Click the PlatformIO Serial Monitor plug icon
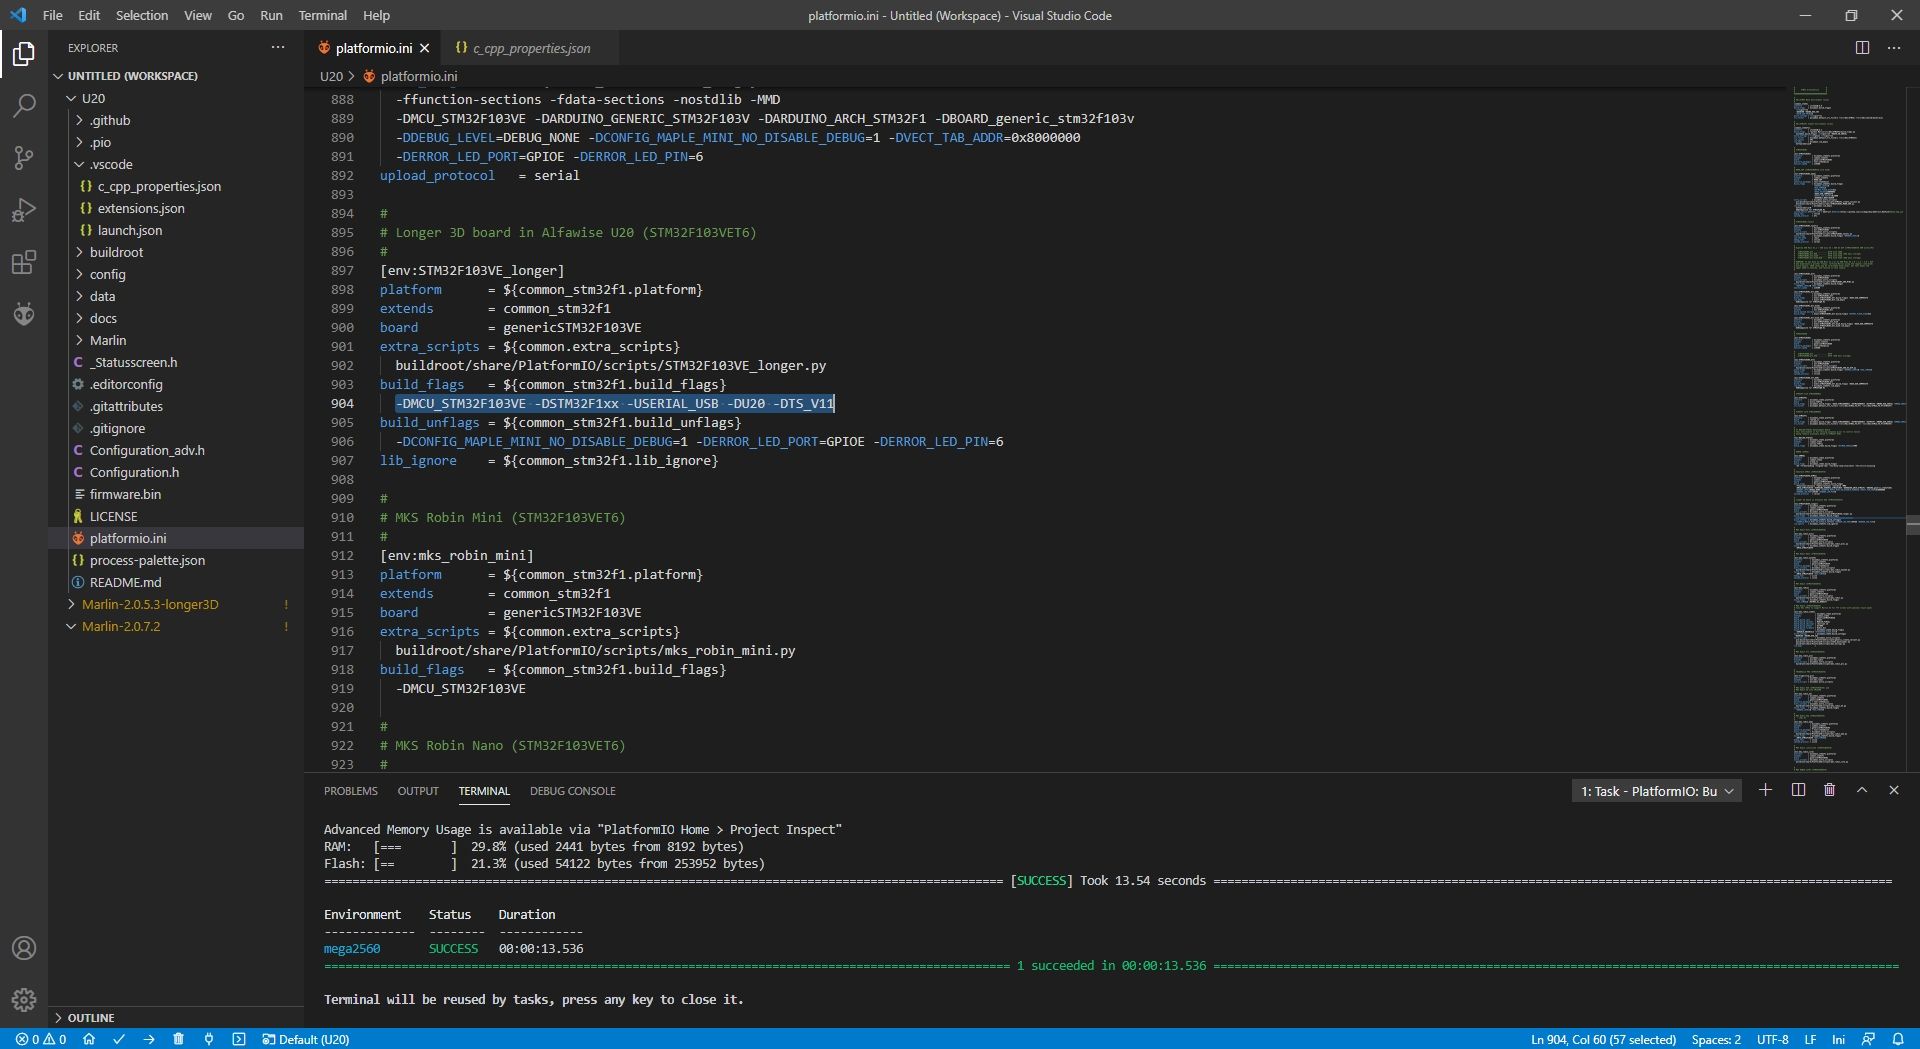1920x1049 pixels. point(209,1039)
